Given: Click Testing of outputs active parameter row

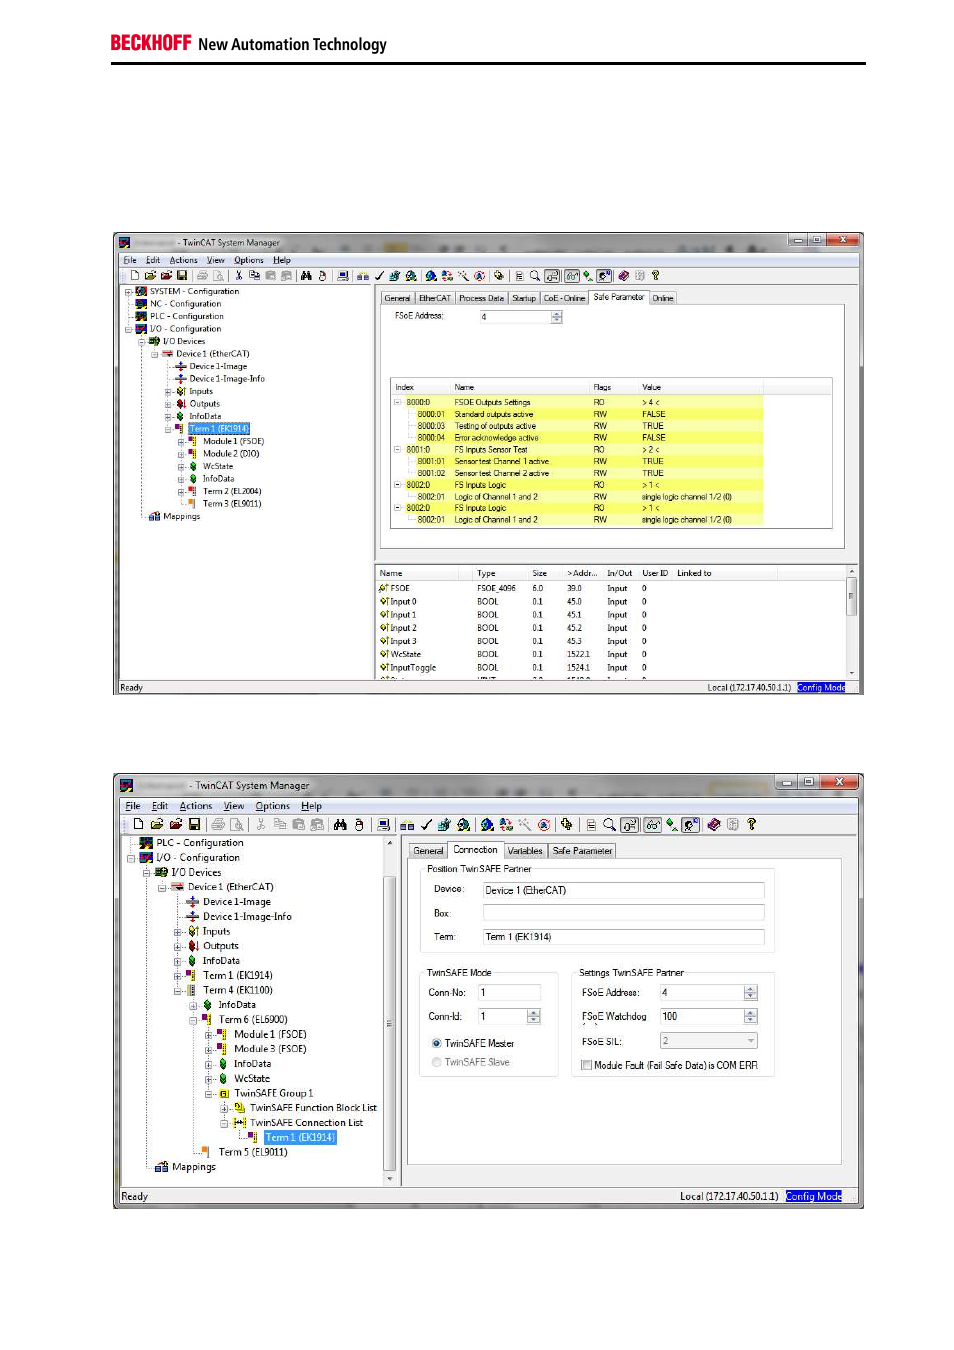Looking at the screenshot, I should click(578, 426).
